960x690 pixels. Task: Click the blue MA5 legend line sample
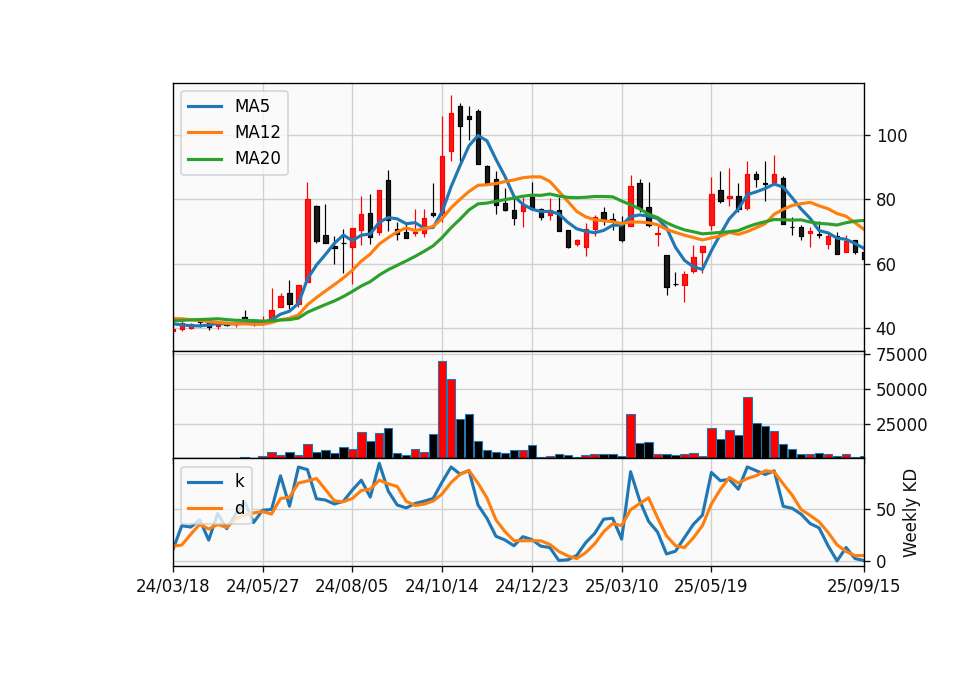(x=205, y=107)
